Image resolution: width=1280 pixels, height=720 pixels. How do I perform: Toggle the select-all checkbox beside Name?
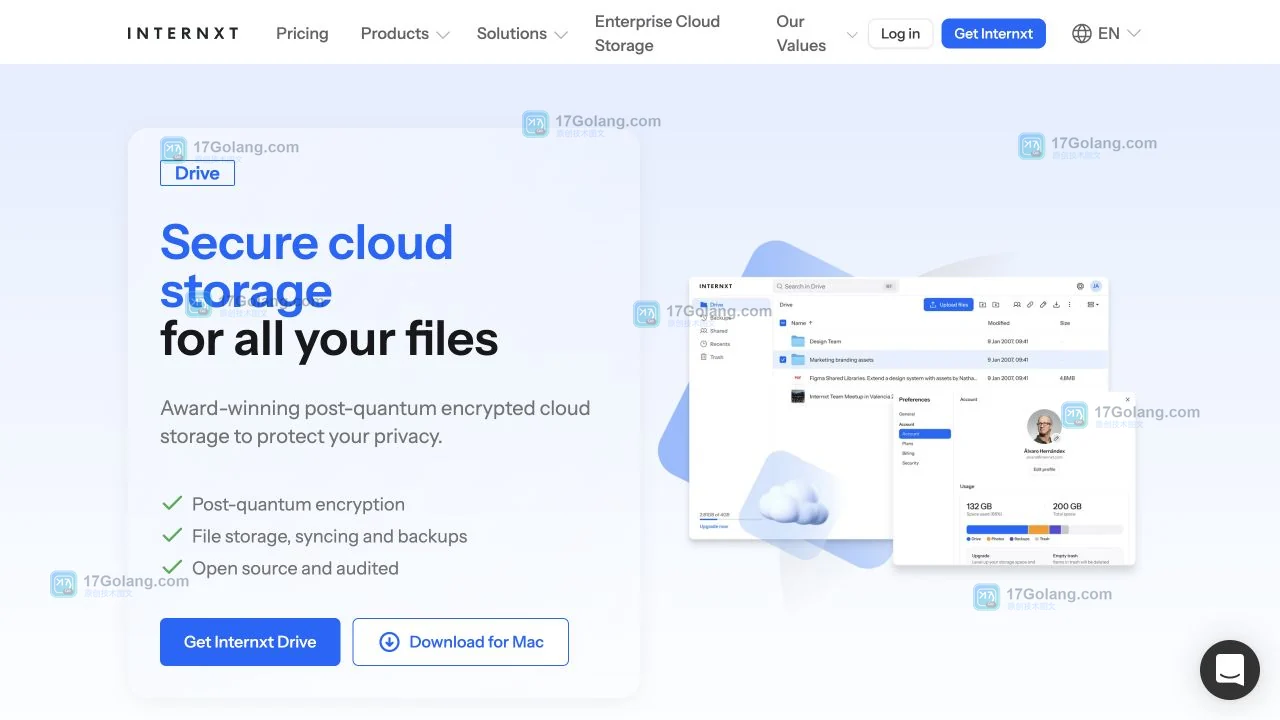[783, 323]
